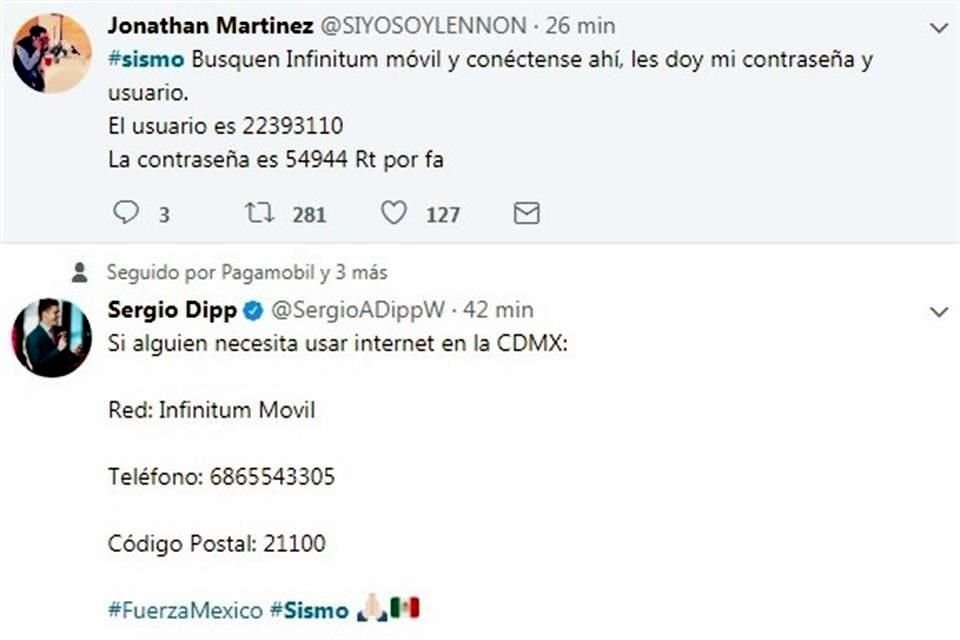Click the envelope direct message icon

coord(526,213)
